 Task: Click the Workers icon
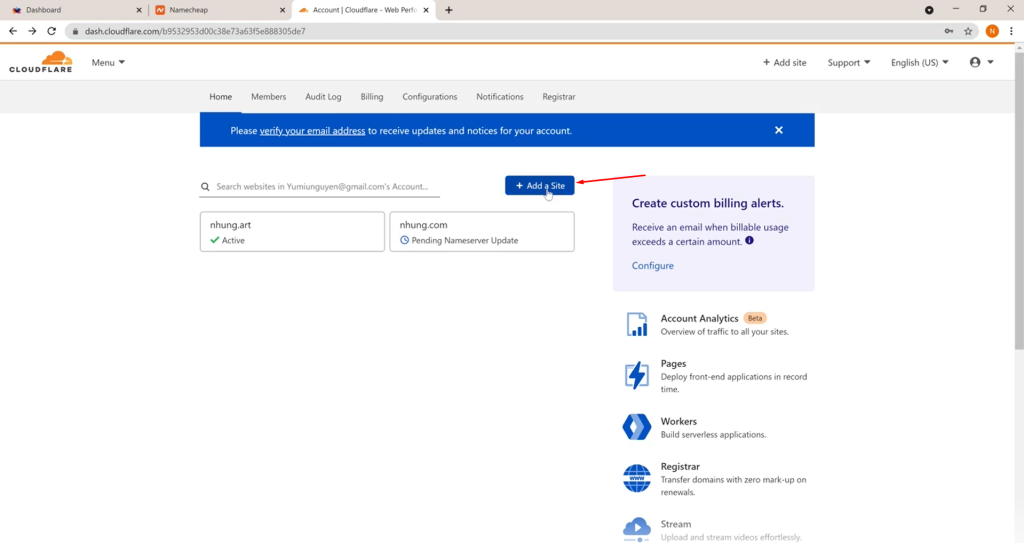coord(637,427)
